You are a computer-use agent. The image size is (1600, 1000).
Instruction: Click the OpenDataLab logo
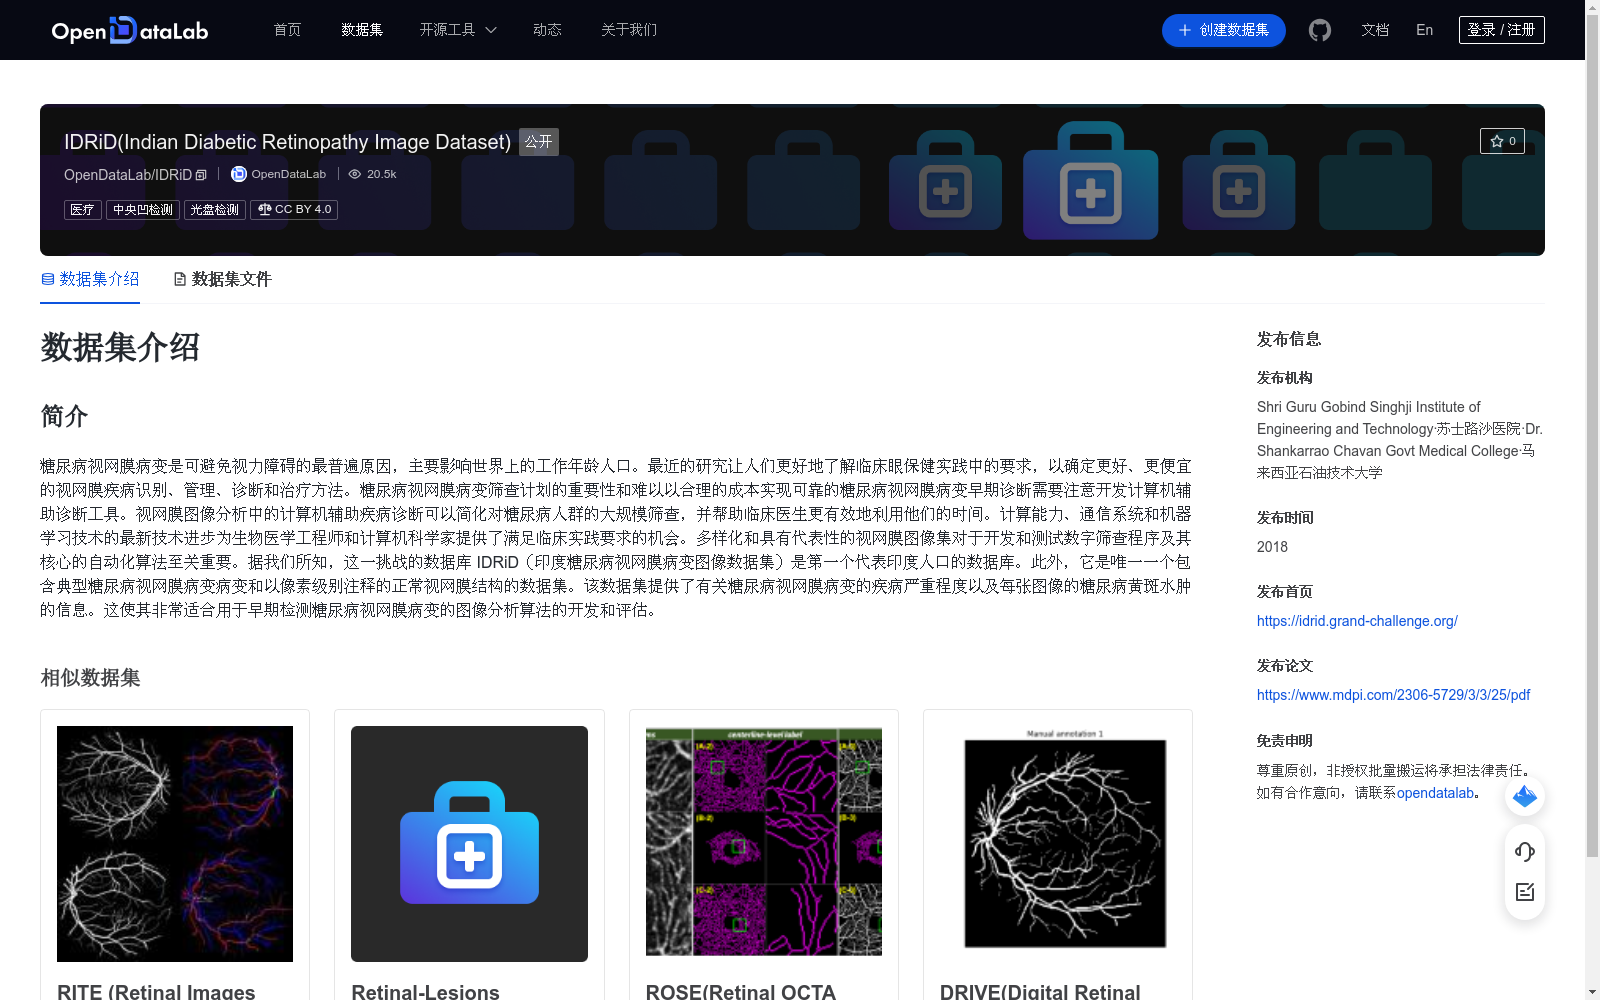(x=130, y=30)
